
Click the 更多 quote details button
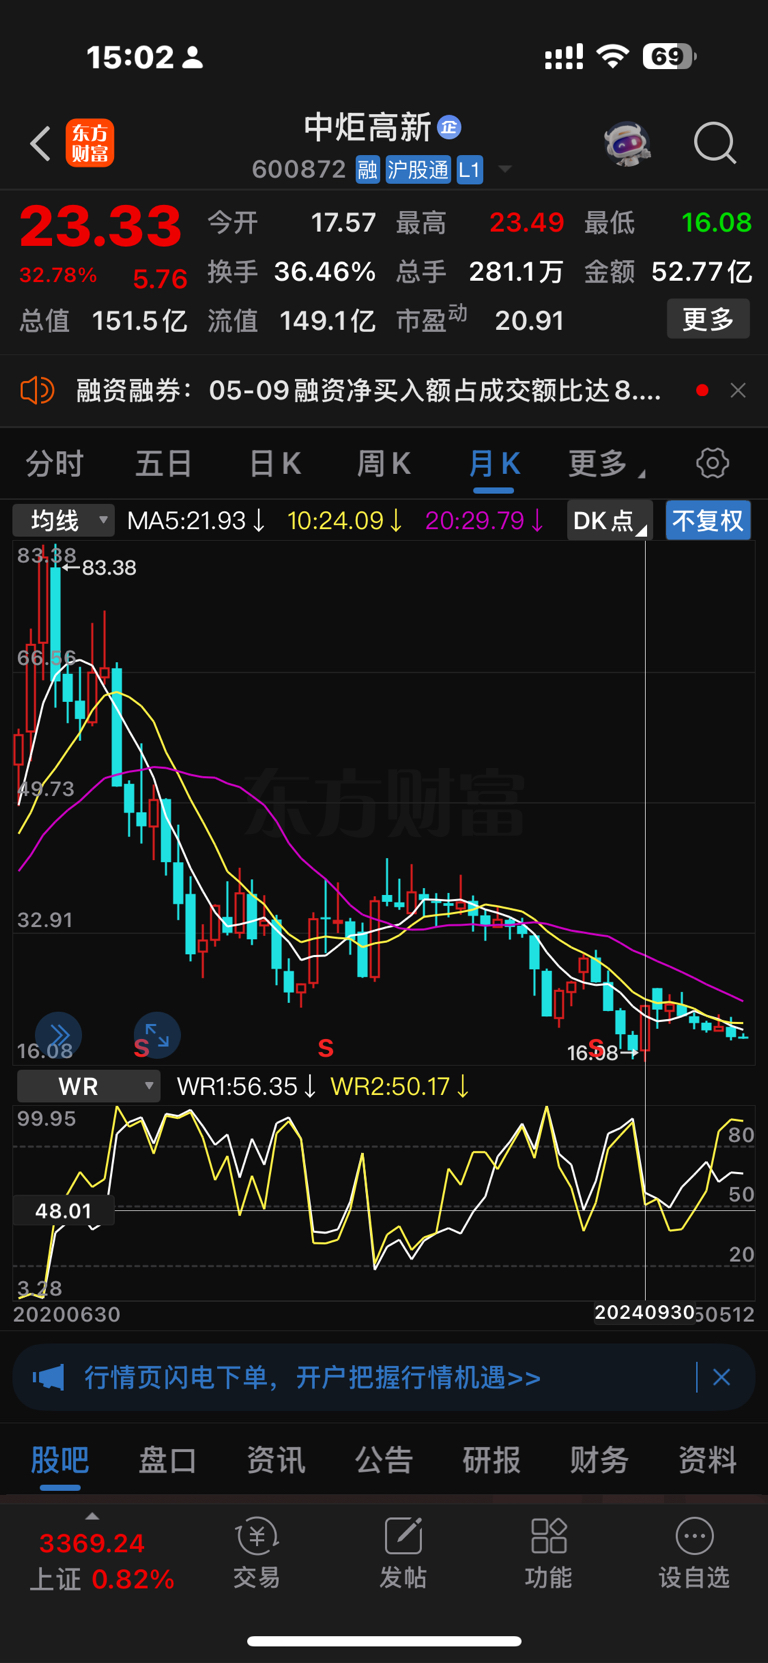708,319
